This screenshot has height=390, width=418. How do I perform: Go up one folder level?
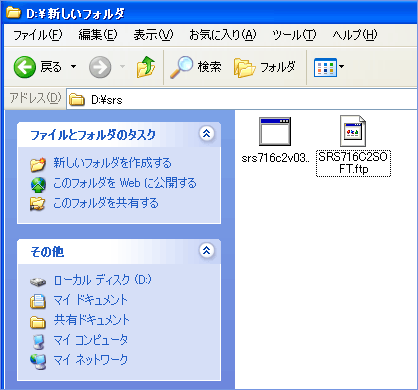[146, 67]
